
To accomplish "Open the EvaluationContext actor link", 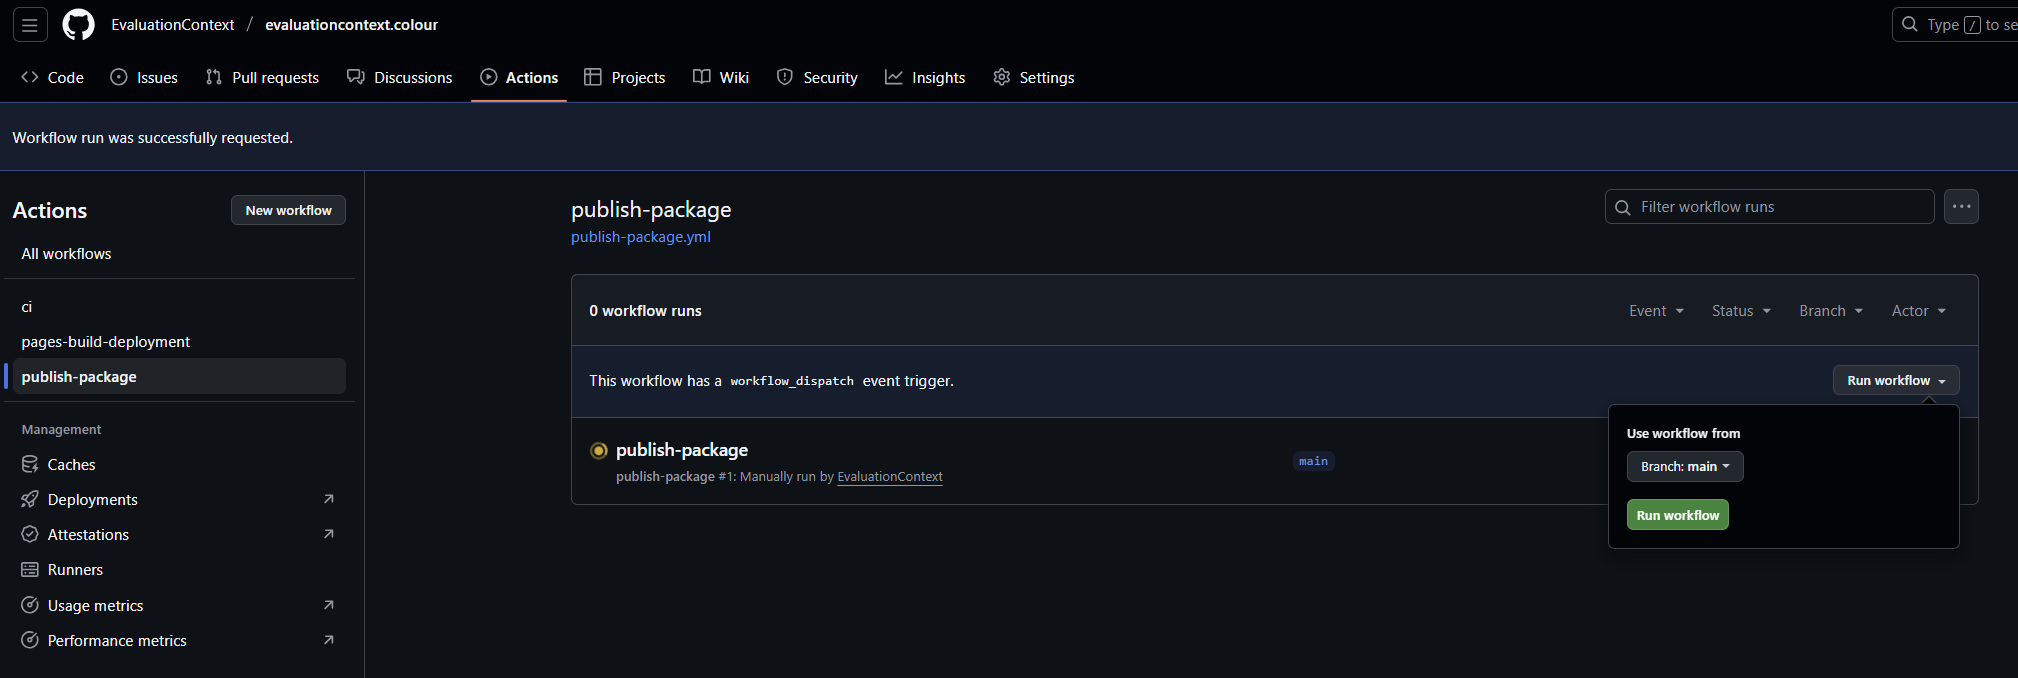I will 889,477.
